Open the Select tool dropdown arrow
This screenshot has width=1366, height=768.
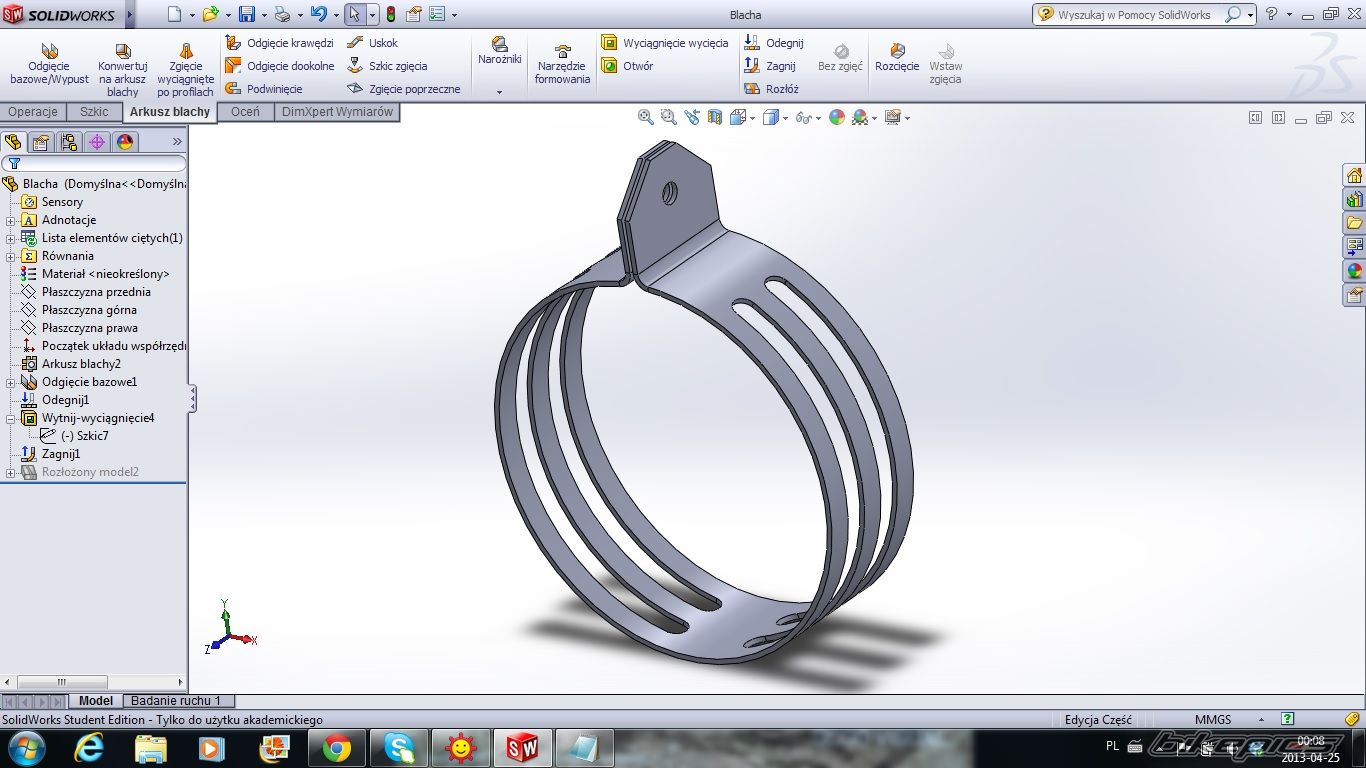(x=372, y=15)
